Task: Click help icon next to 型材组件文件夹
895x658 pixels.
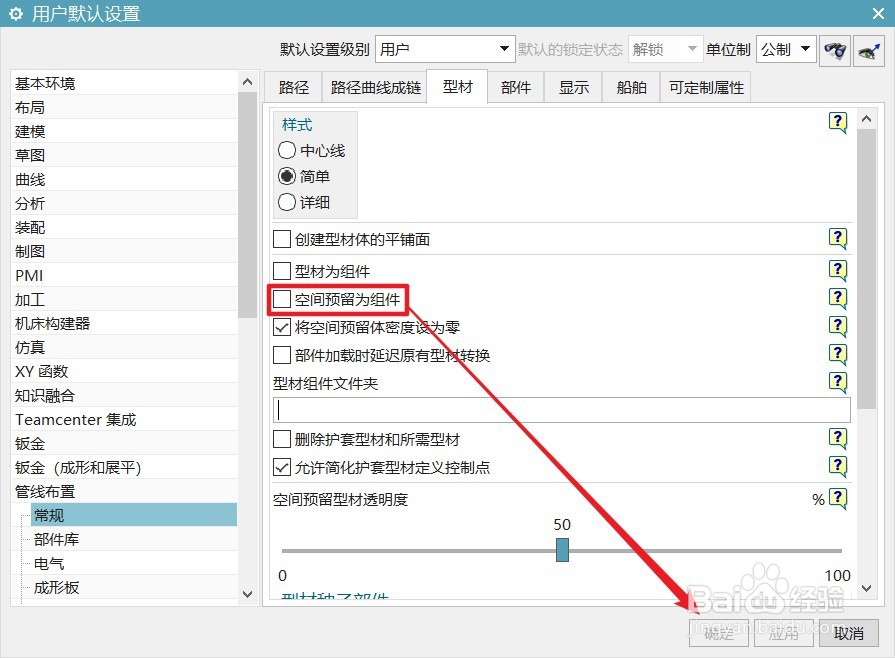Action: [838, 382]
